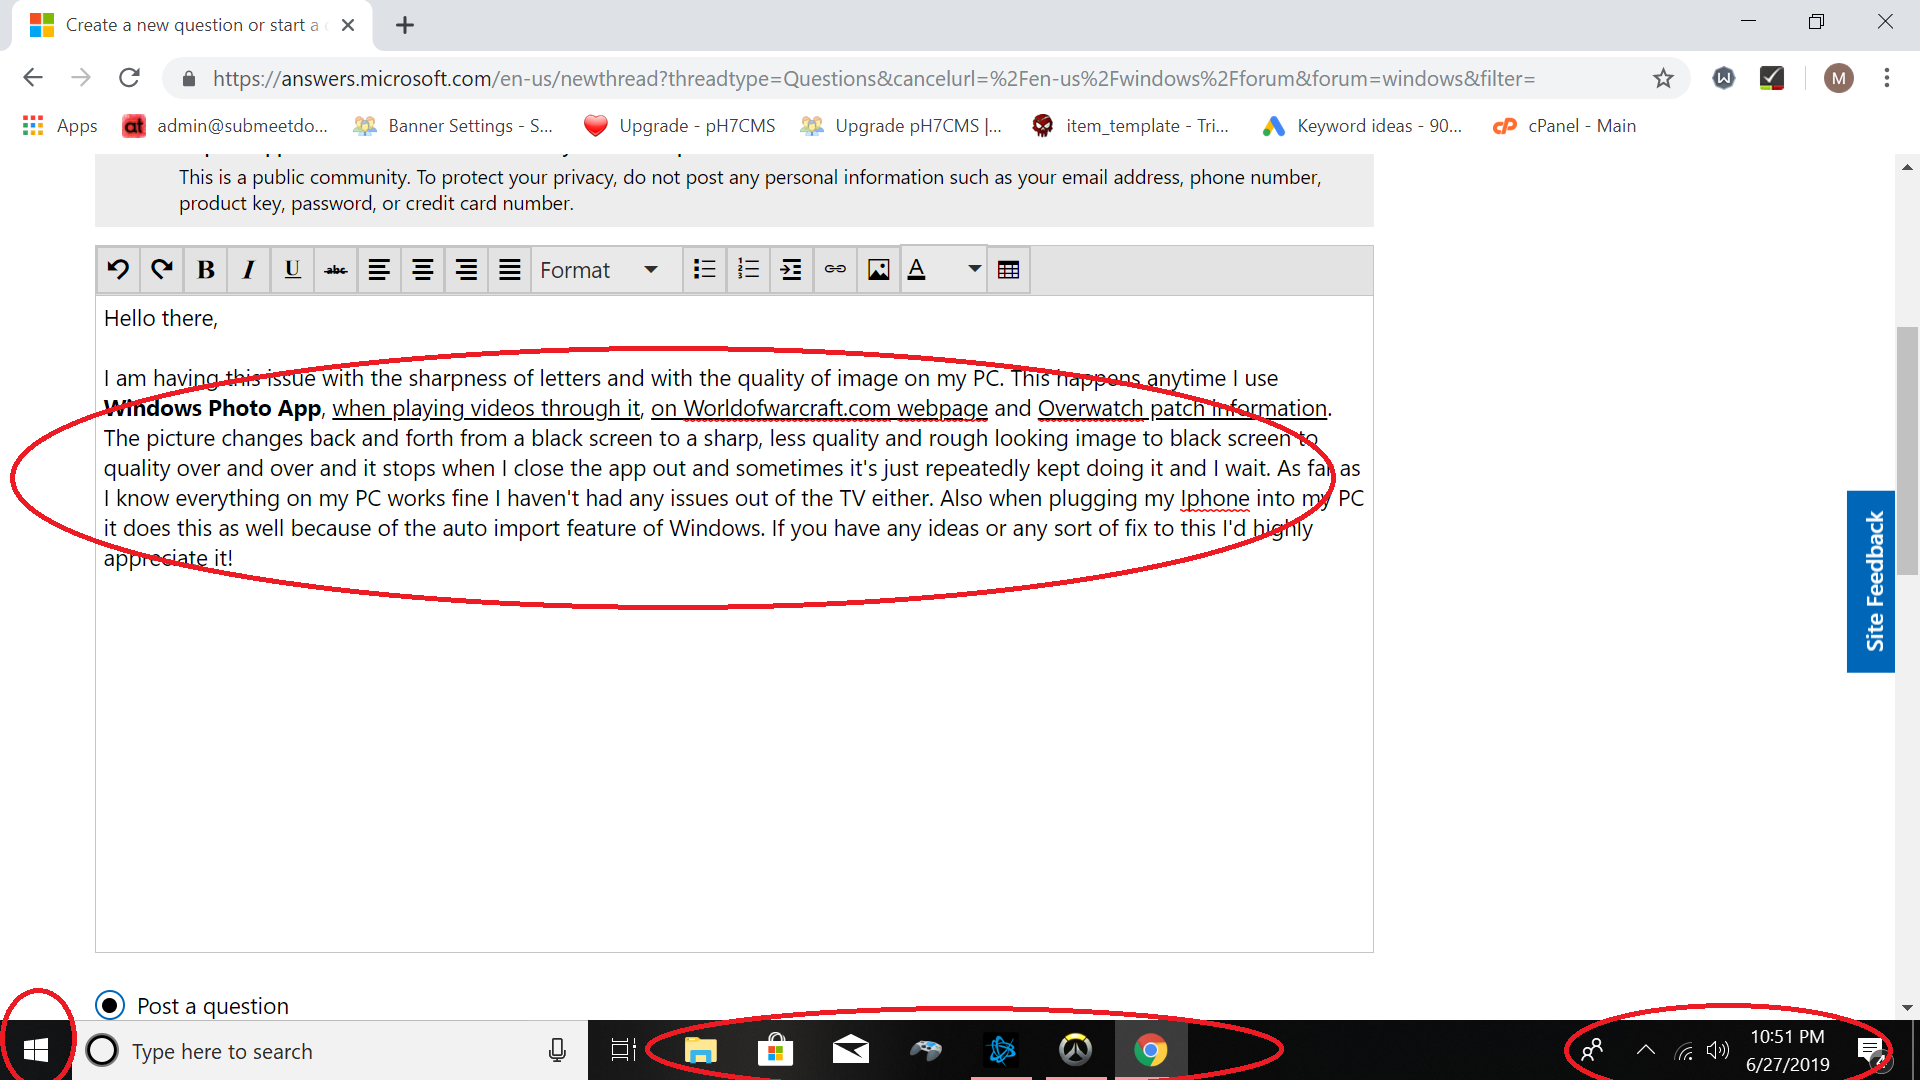Align text right
This screenshot has height=1080, width=1920.
click(x=466, y=269)
